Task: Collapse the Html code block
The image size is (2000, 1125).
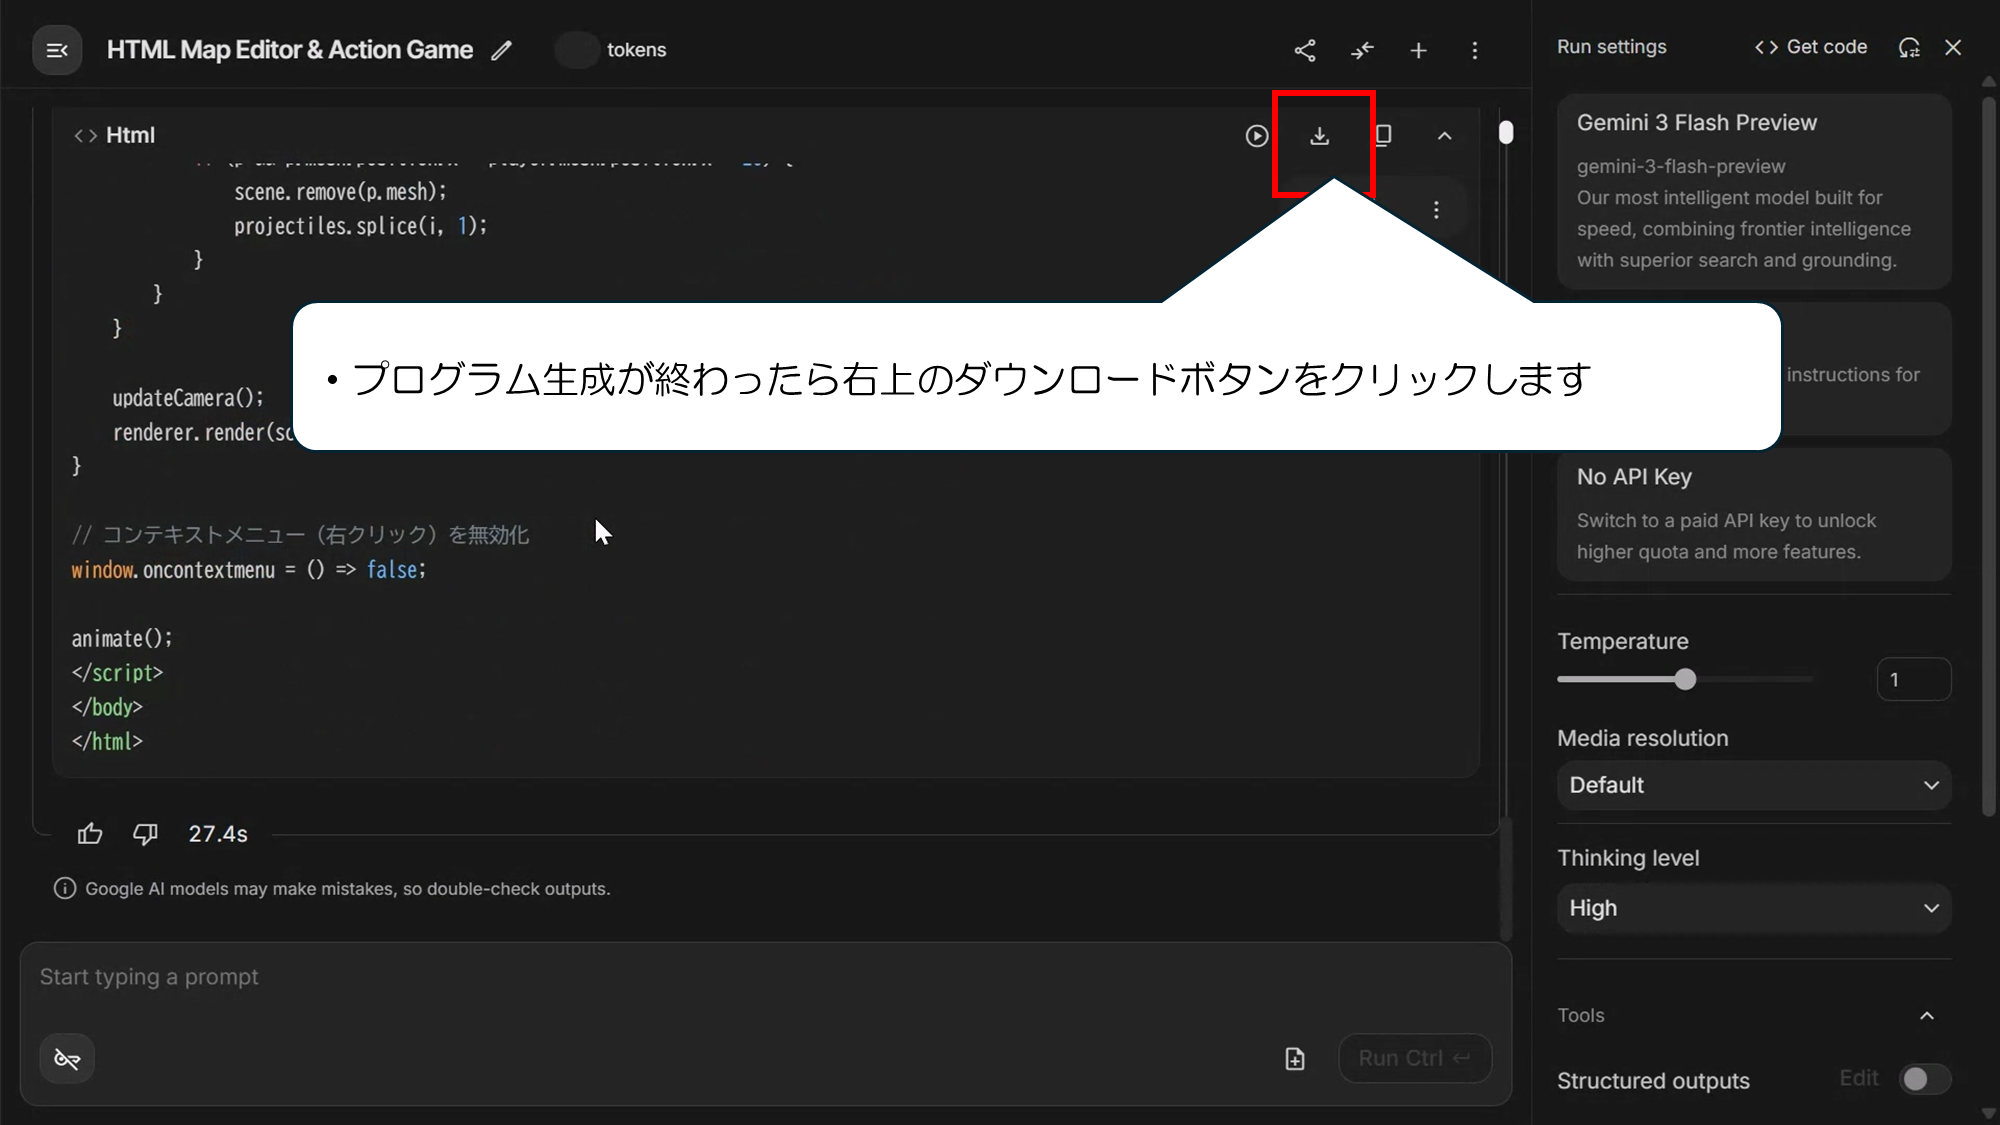Action: [x=1444, y=136]
